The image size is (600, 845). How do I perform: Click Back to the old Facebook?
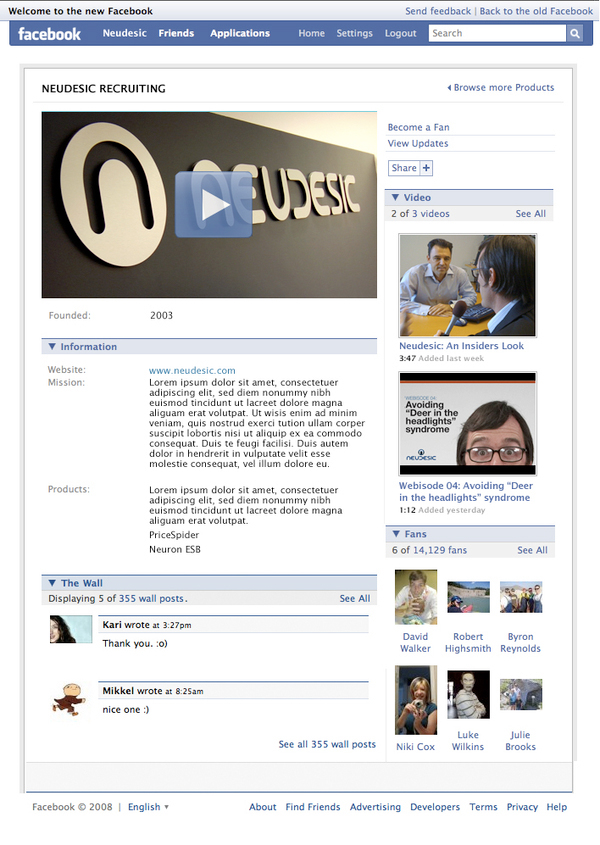(x=536, y=11)
